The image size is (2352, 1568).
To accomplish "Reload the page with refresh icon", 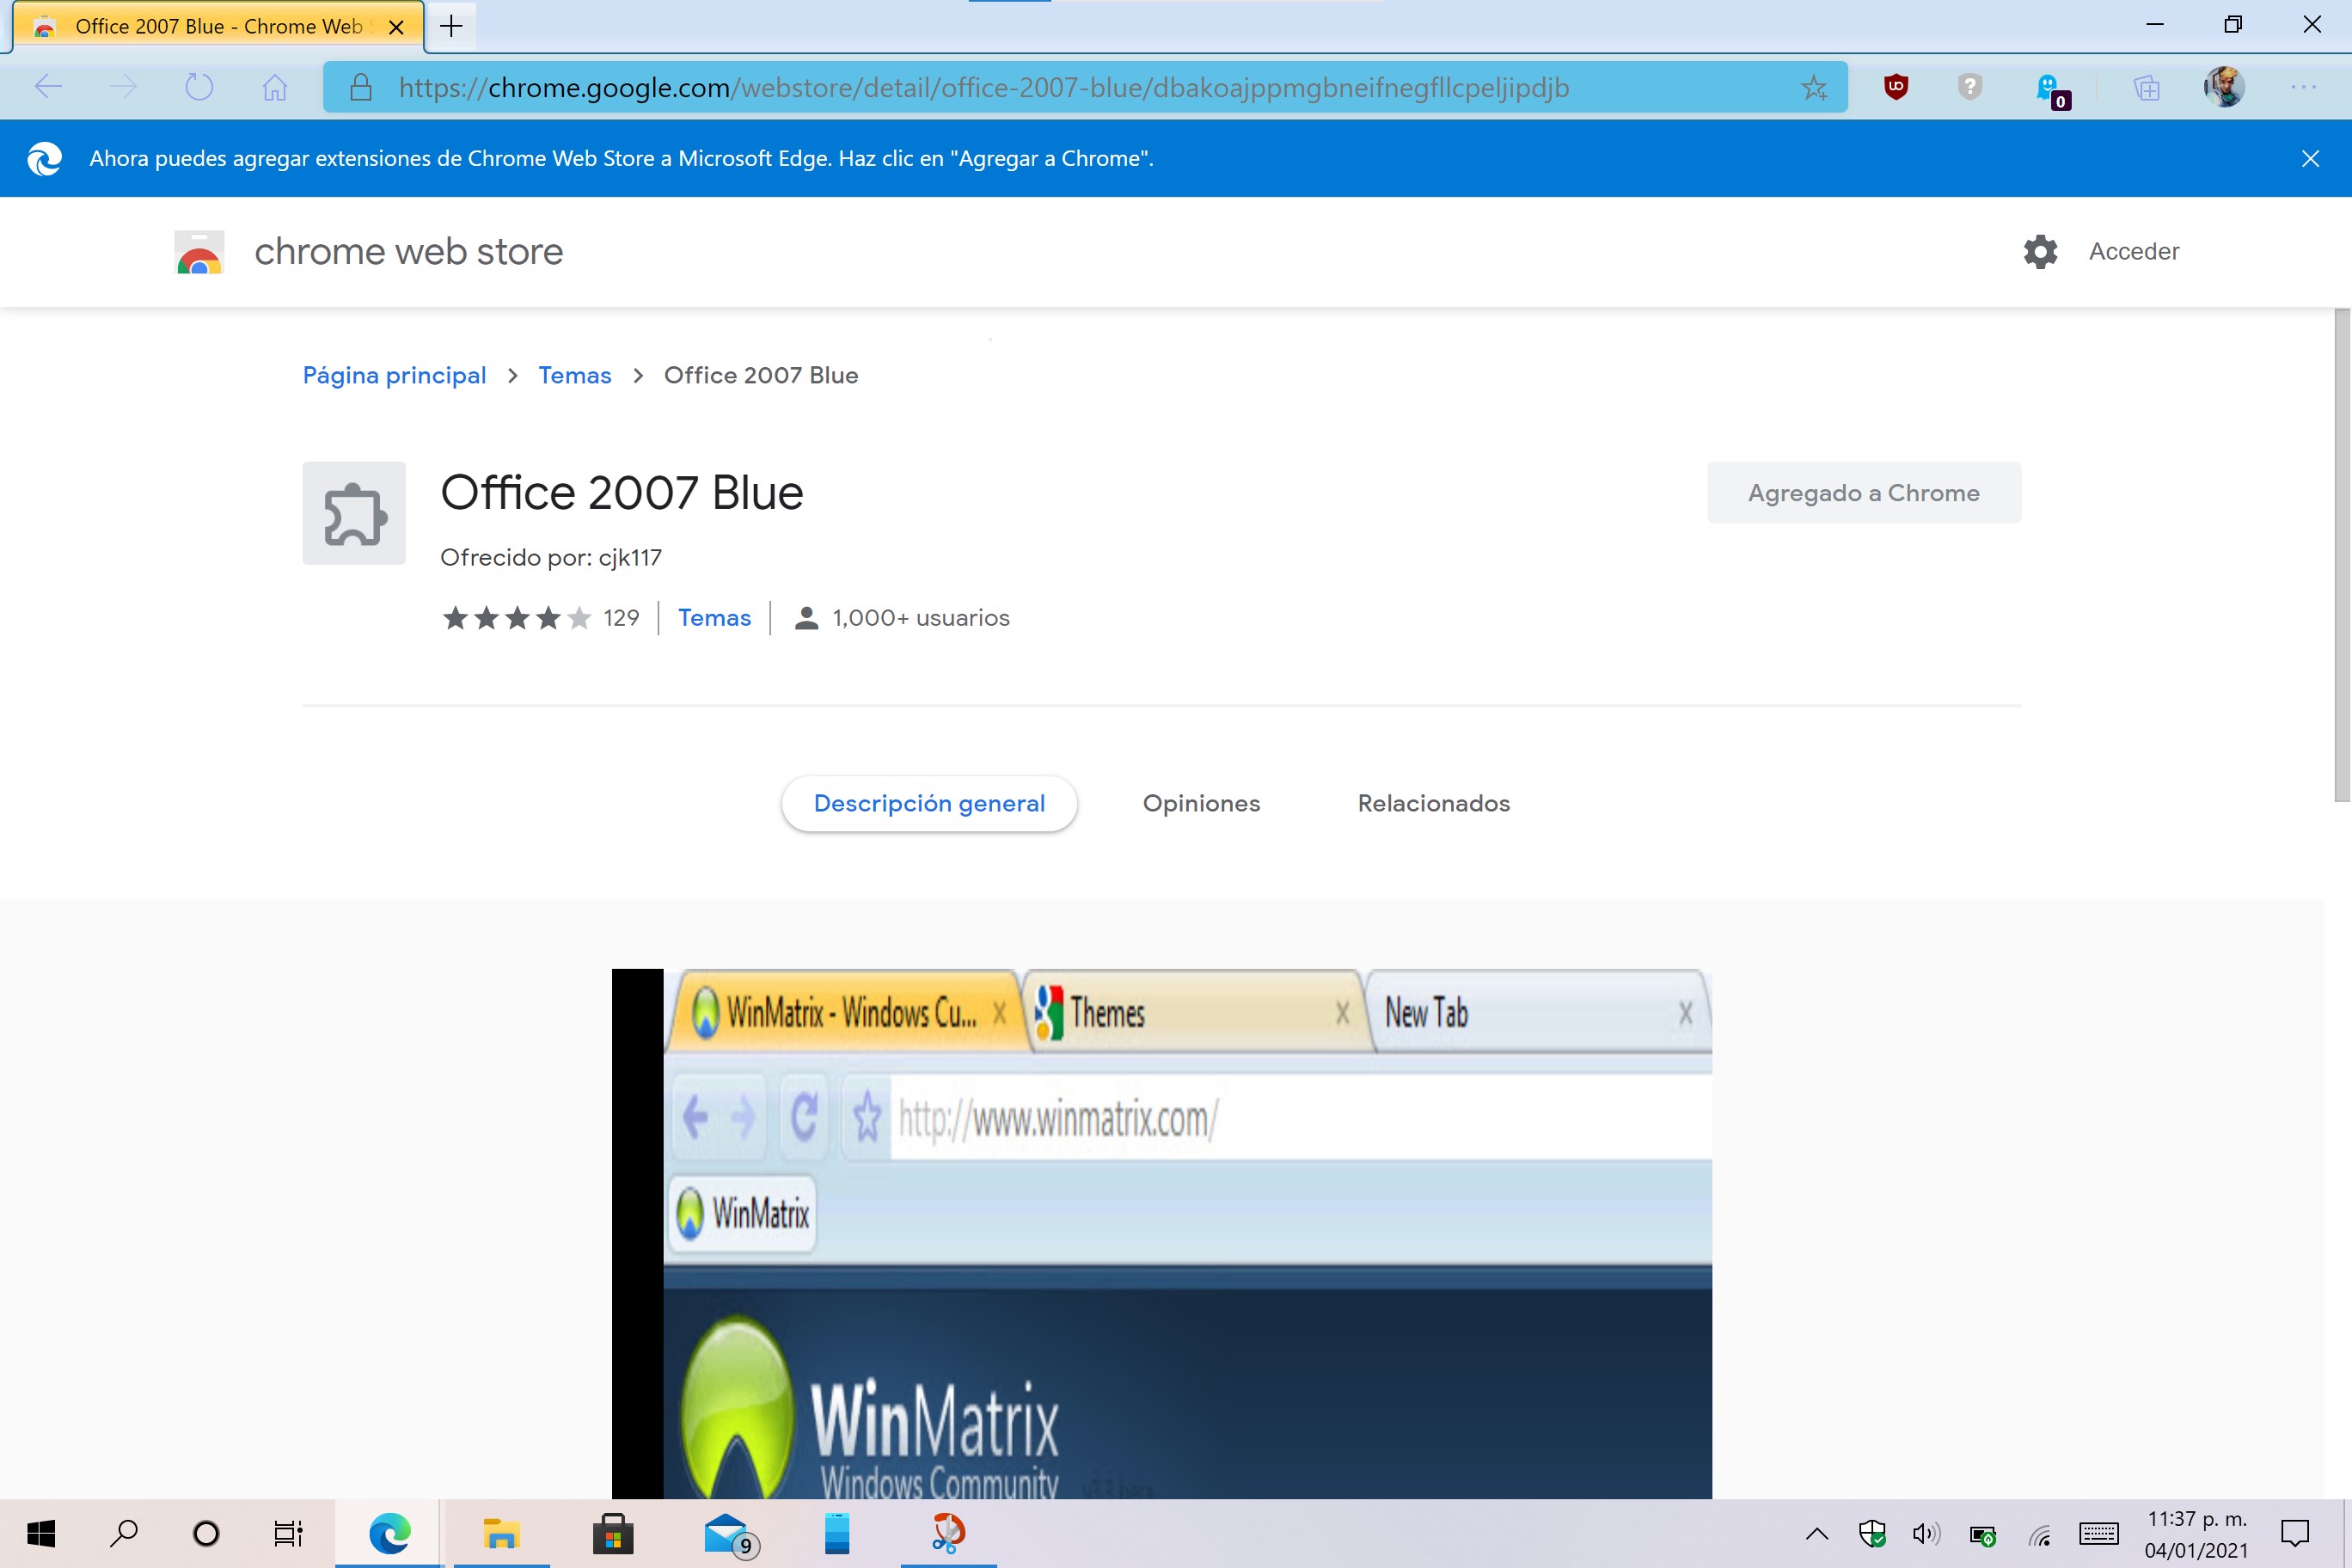I will click(199, 88).
